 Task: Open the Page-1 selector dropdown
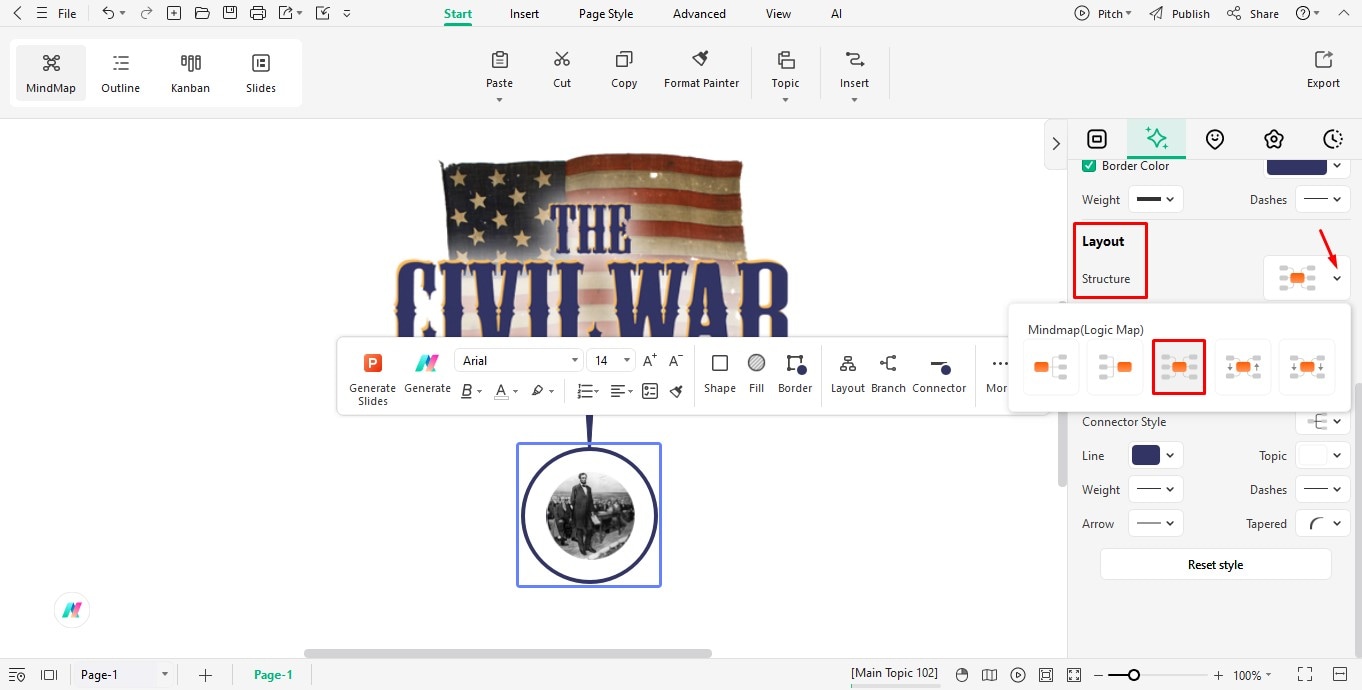[x=124, y=675]
